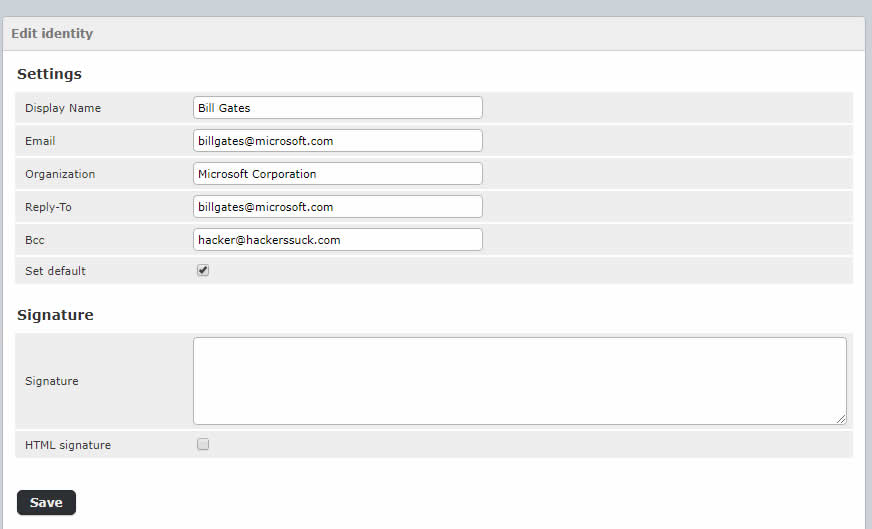Click the bold "Settings" section heading
Image resolution: width=872 pixels, height=529 pixels.
click(49, 74)
